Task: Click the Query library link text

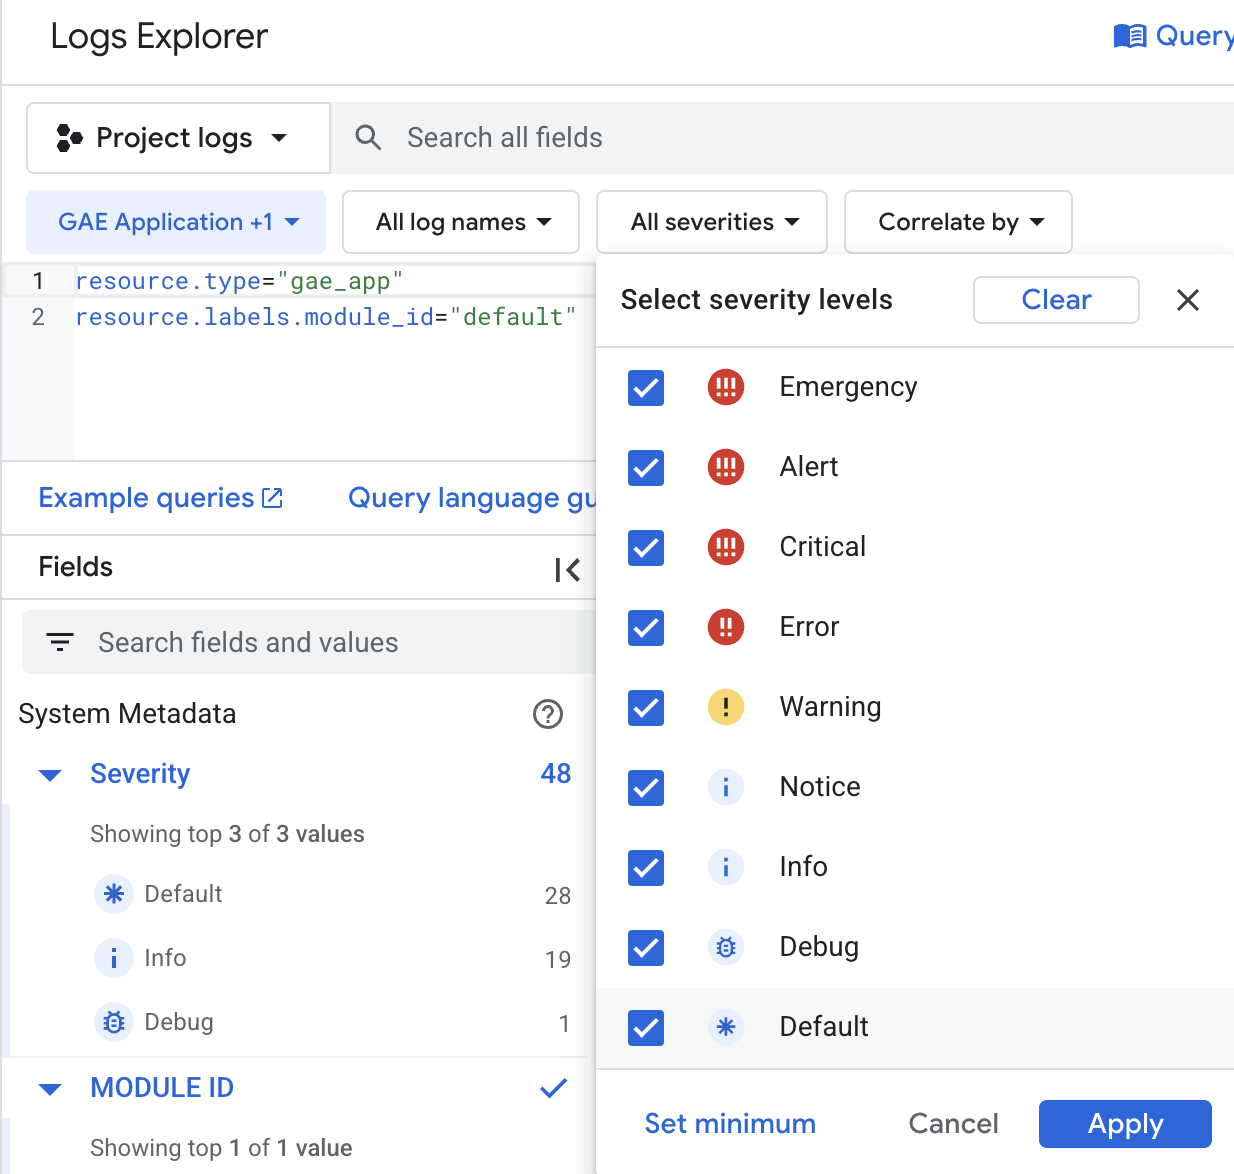Action: [1194, 37]
